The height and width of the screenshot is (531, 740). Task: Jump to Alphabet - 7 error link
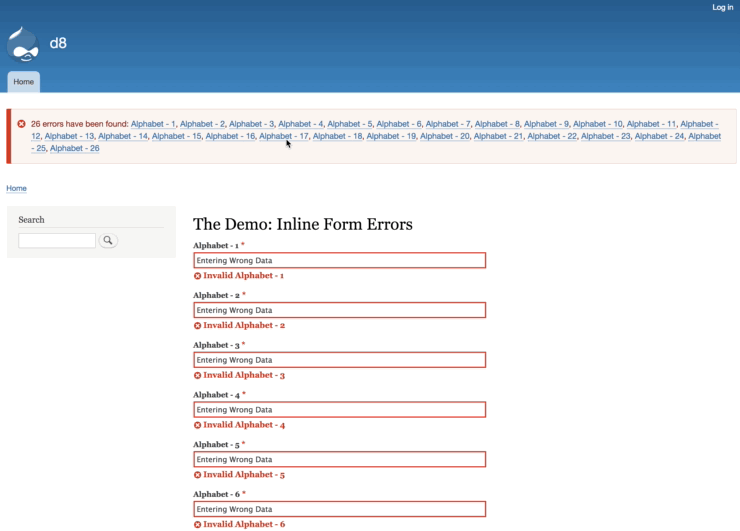448,124
